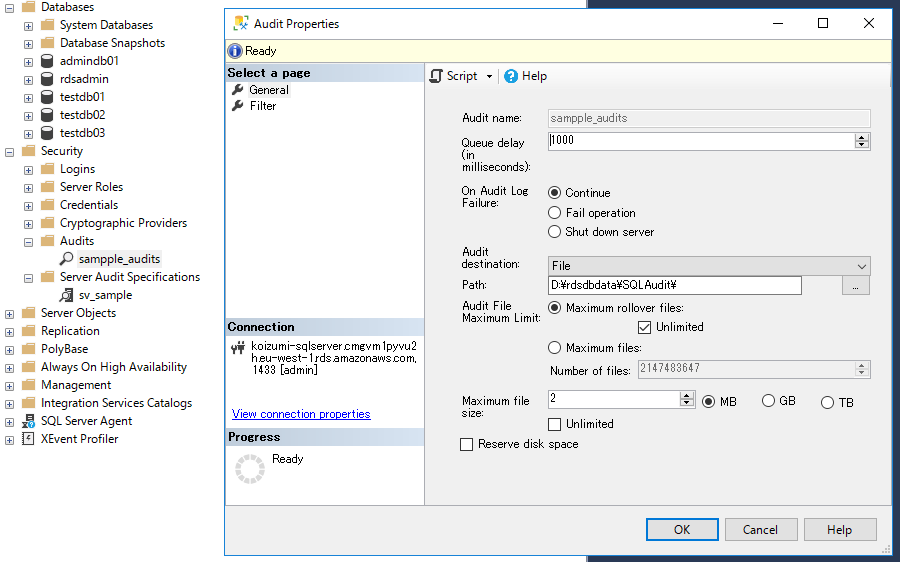Click the OK button

pyautogui.click(x=682, y=530)
